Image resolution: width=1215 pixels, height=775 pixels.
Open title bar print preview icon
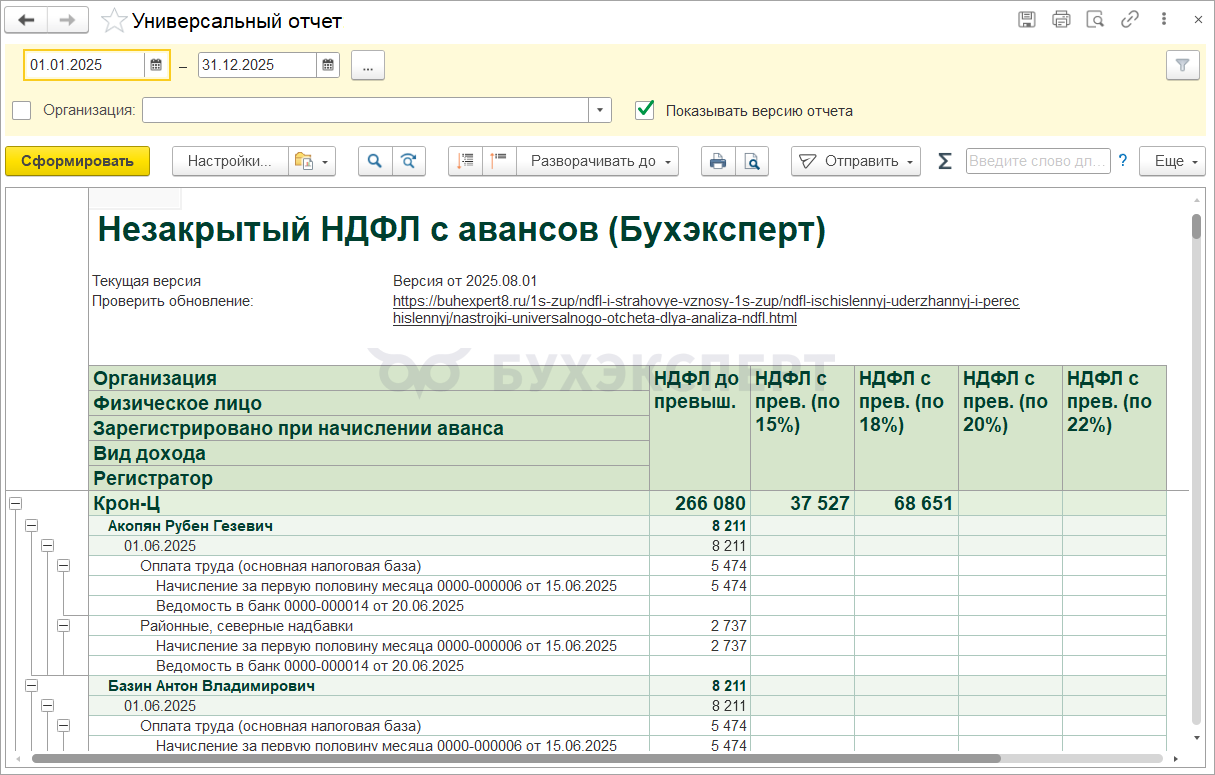1095,20
